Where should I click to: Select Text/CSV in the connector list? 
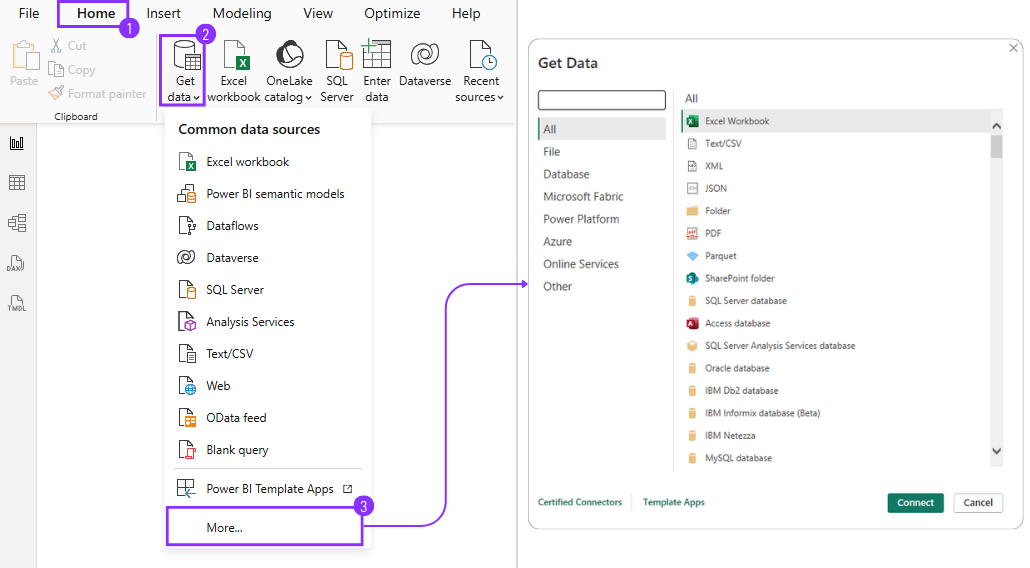pyautogui.click(x=836, y=143)
